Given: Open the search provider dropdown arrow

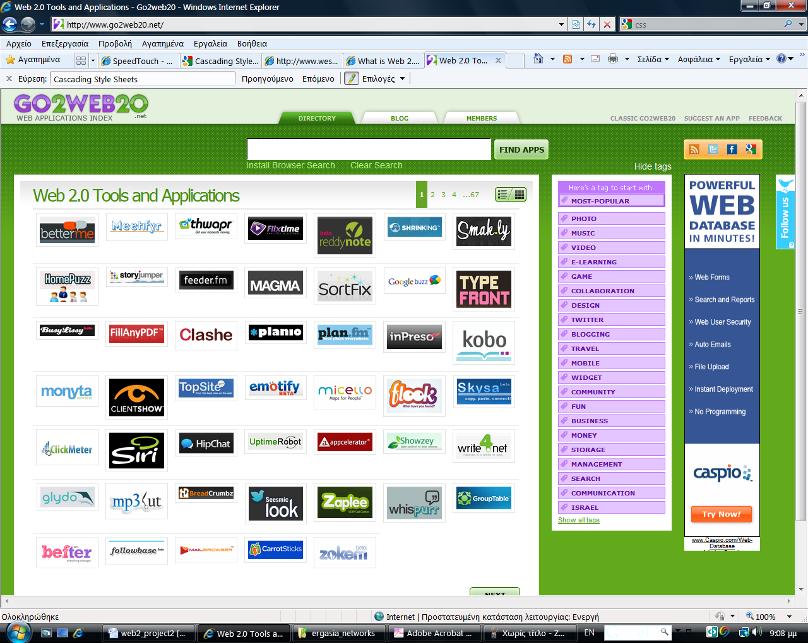Looking at the screenshot, I should (801, 24).
